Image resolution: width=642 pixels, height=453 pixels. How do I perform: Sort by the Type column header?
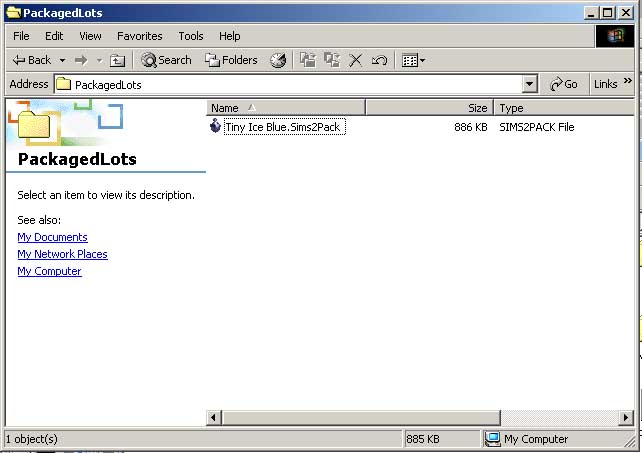(x=564, y=108)
